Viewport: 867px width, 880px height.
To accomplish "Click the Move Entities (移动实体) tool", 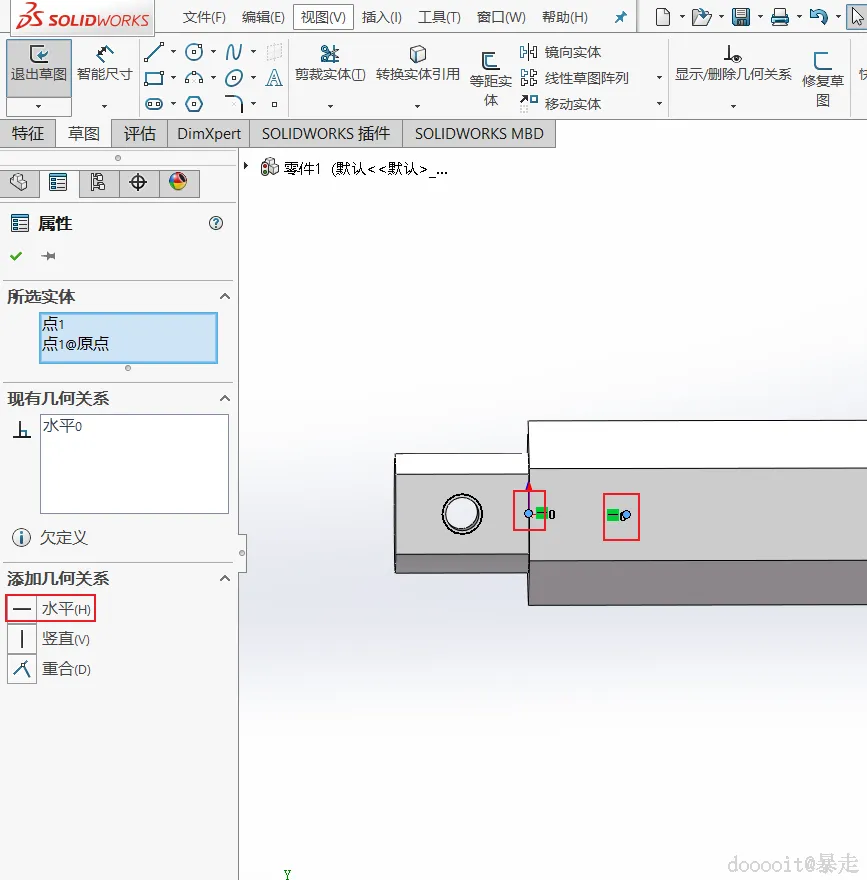I will (561, 104).
